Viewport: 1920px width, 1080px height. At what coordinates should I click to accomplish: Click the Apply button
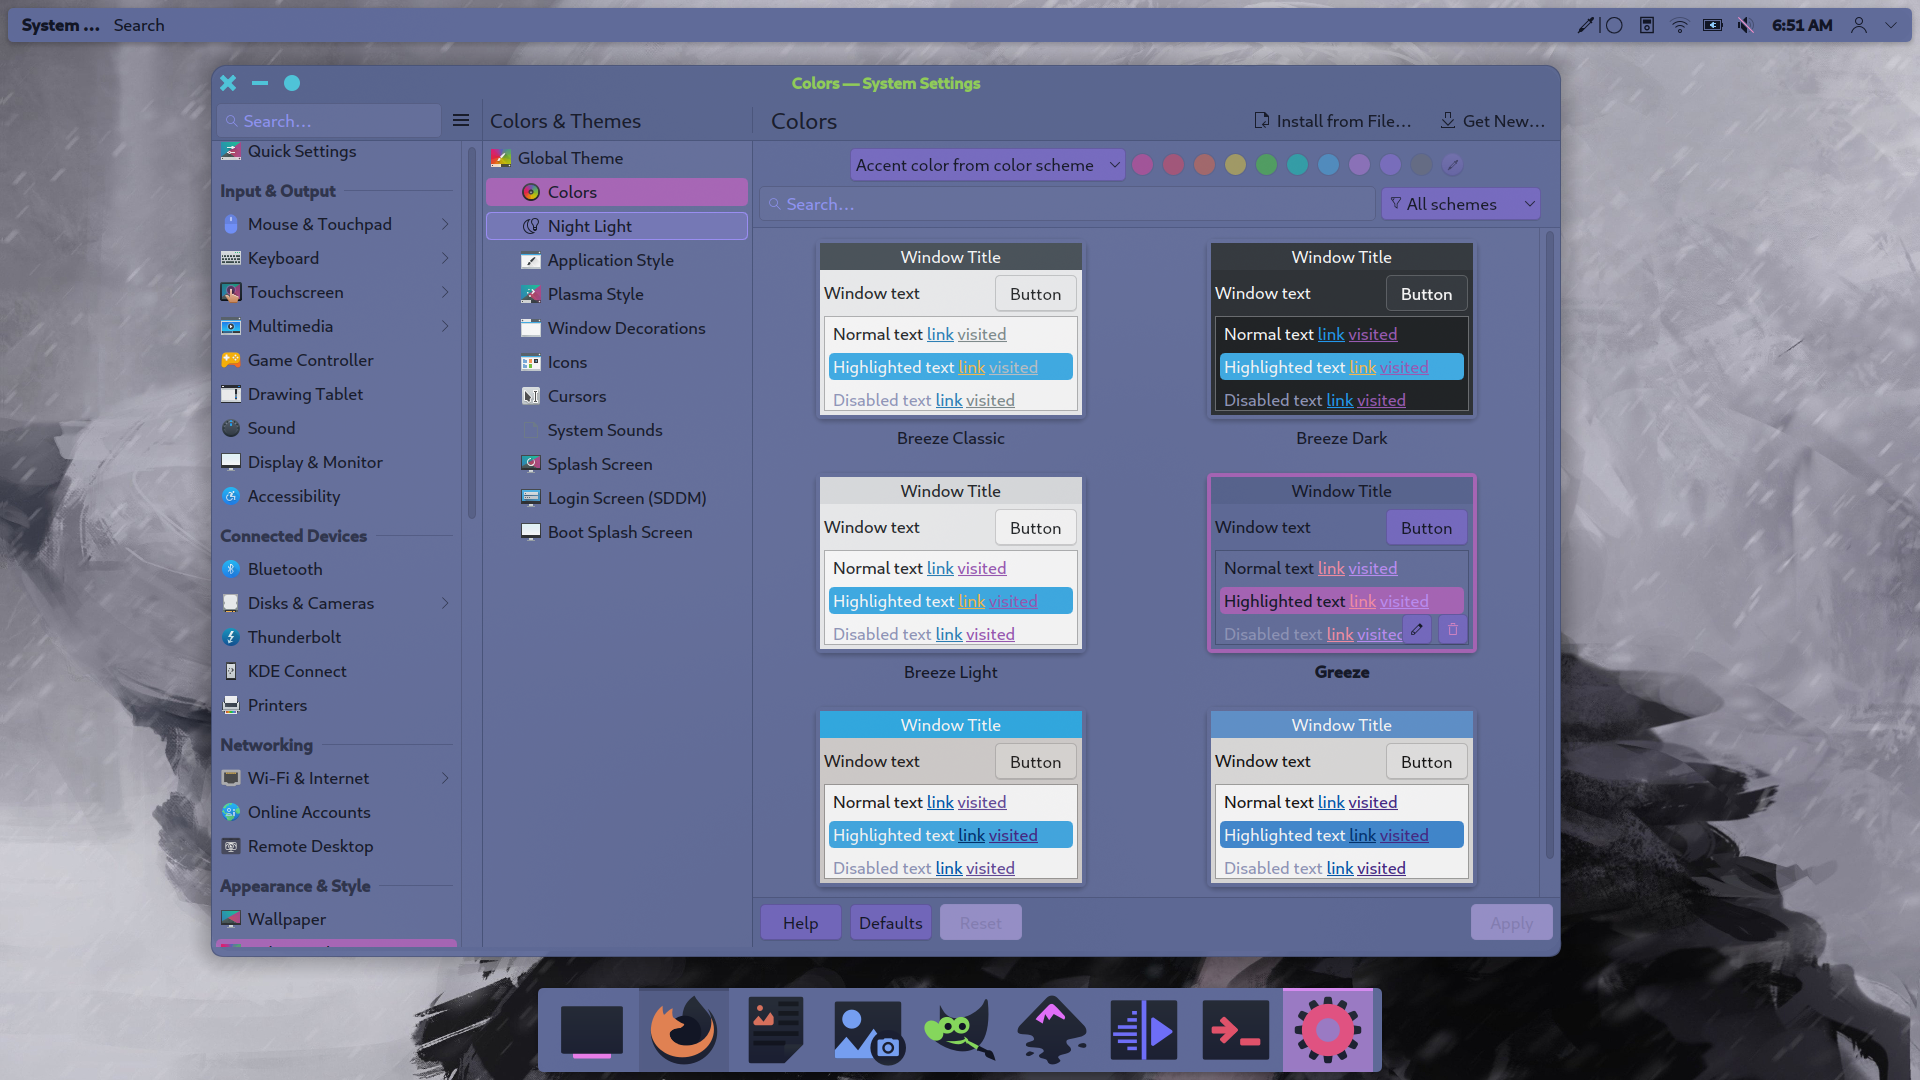1511,922
